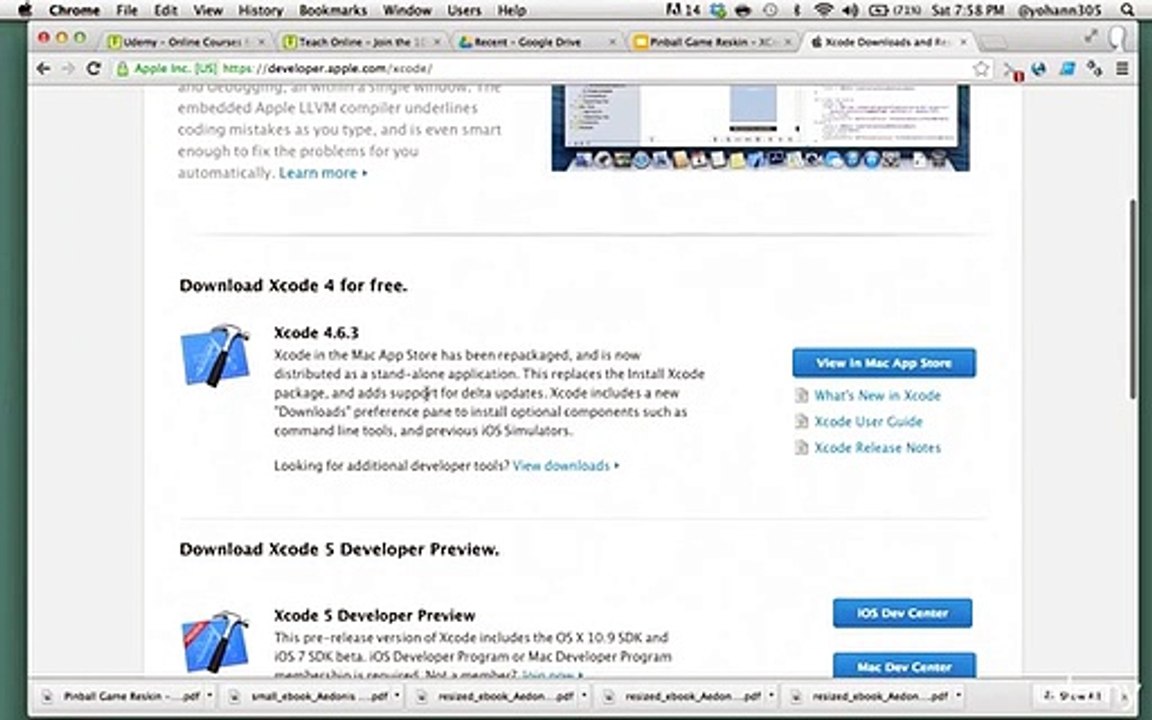Screen dimensions: 1152x720
Task: Enter full screen with the window's arrows icon
Action: pyautogui.click(x=1091, y=35)
